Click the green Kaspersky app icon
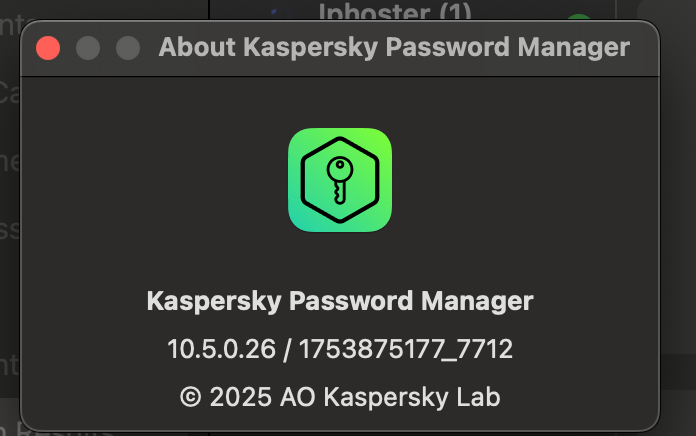The image size is (696, 436). (x=340, y=180)
